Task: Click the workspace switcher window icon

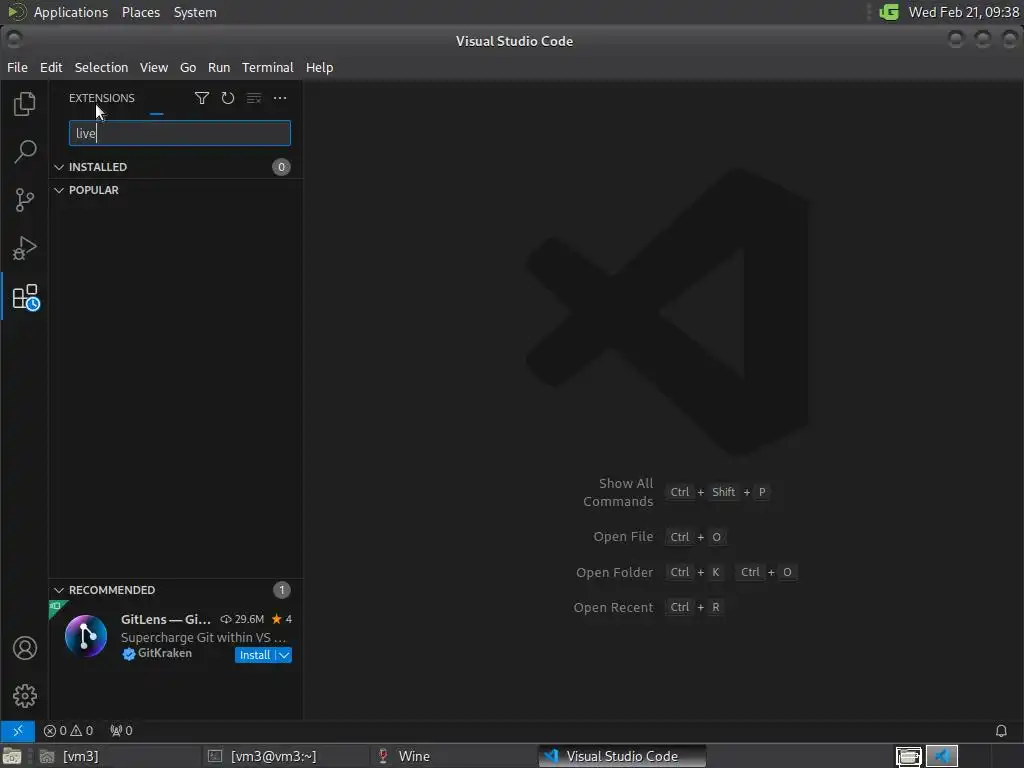Action: [908, 756]
